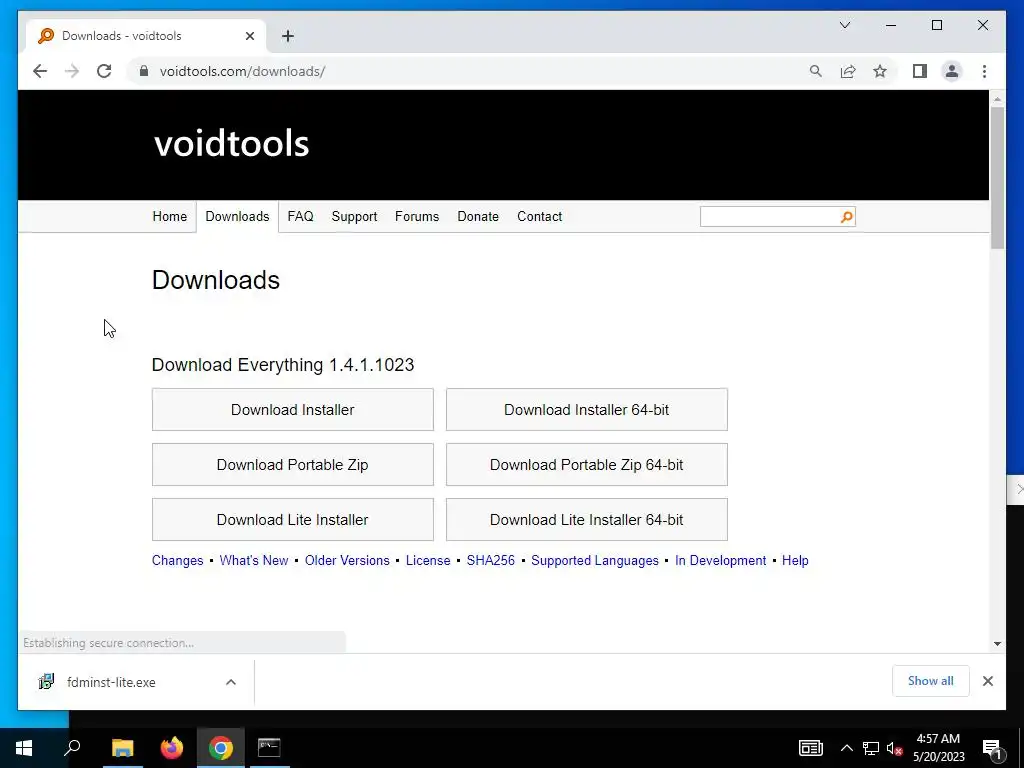Click the scrollbar up arrow
The image size is (1024, 768).
click(x=997, y=99)
